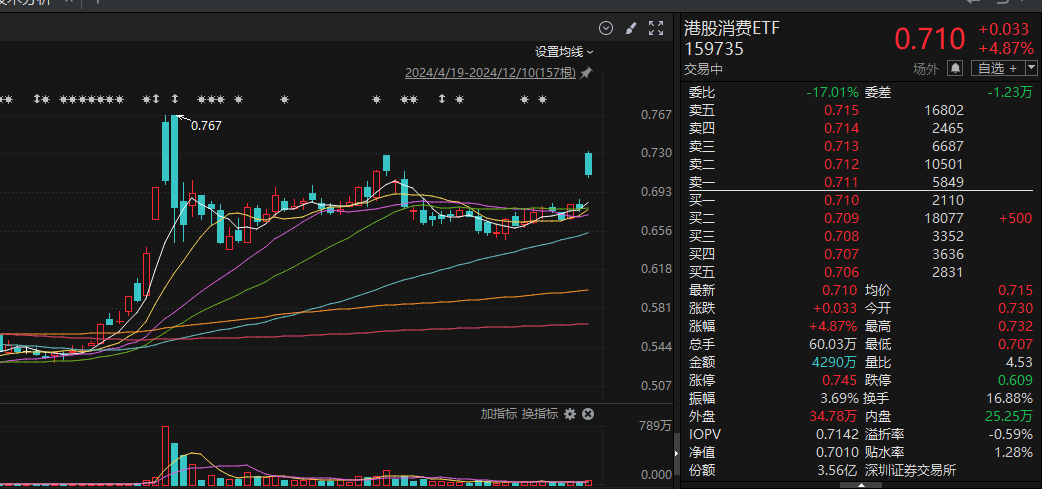Click the last star event marker above chart
1042x489 pixels.
[542, 99]
